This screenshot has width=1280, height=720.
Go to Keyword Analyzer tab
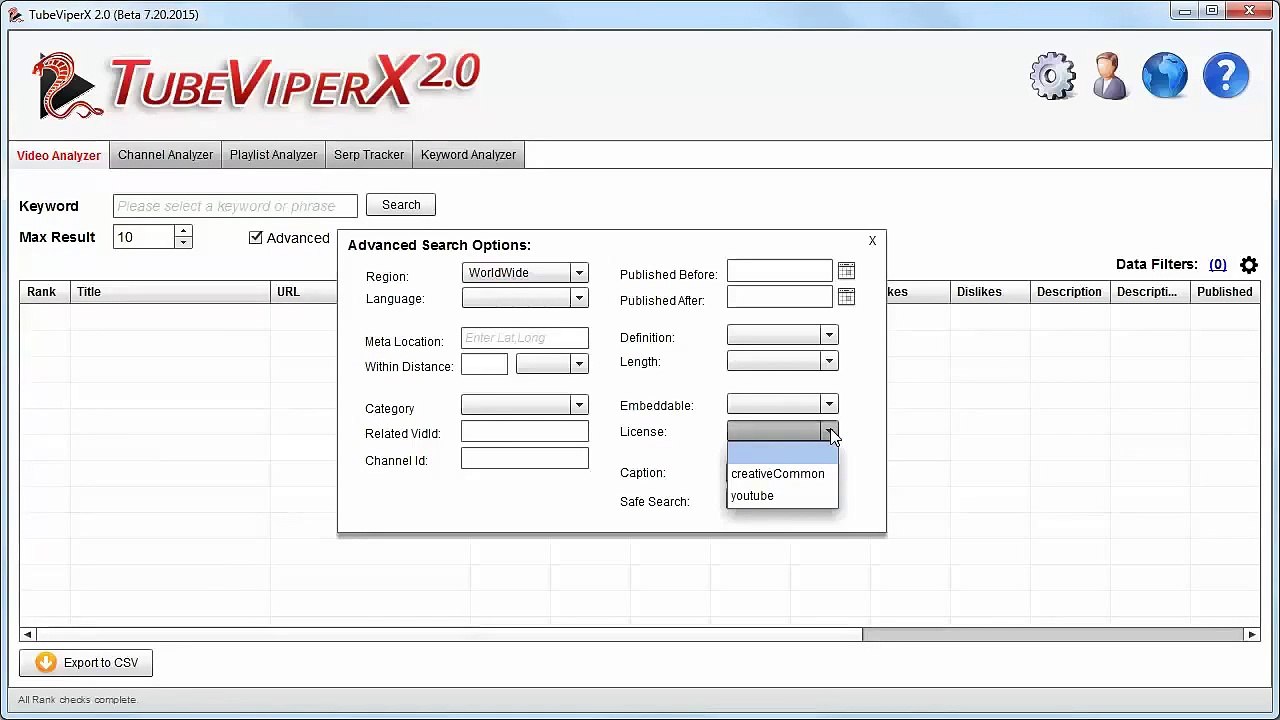pos(468,155)
